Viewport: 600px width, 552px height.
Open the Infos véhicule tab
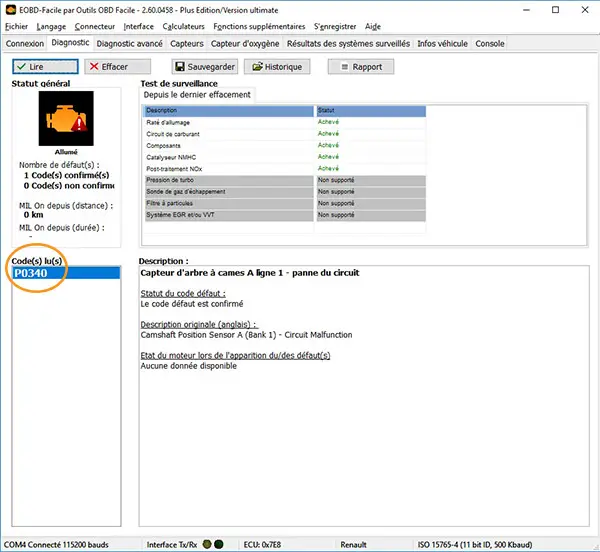coord(443,43)
